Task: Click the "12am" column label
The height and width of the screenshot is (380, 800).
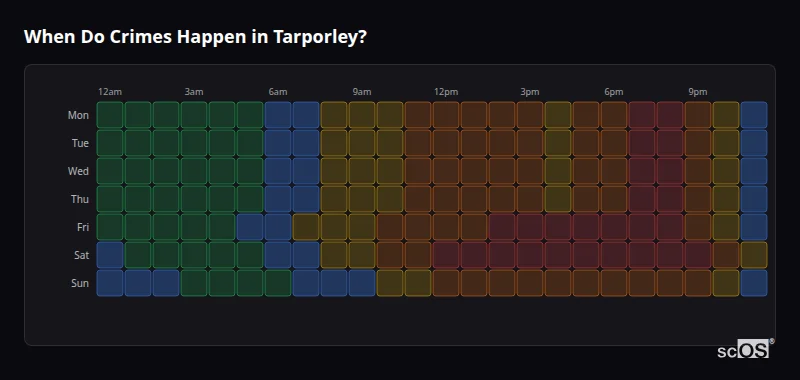Action: point(110,92)
